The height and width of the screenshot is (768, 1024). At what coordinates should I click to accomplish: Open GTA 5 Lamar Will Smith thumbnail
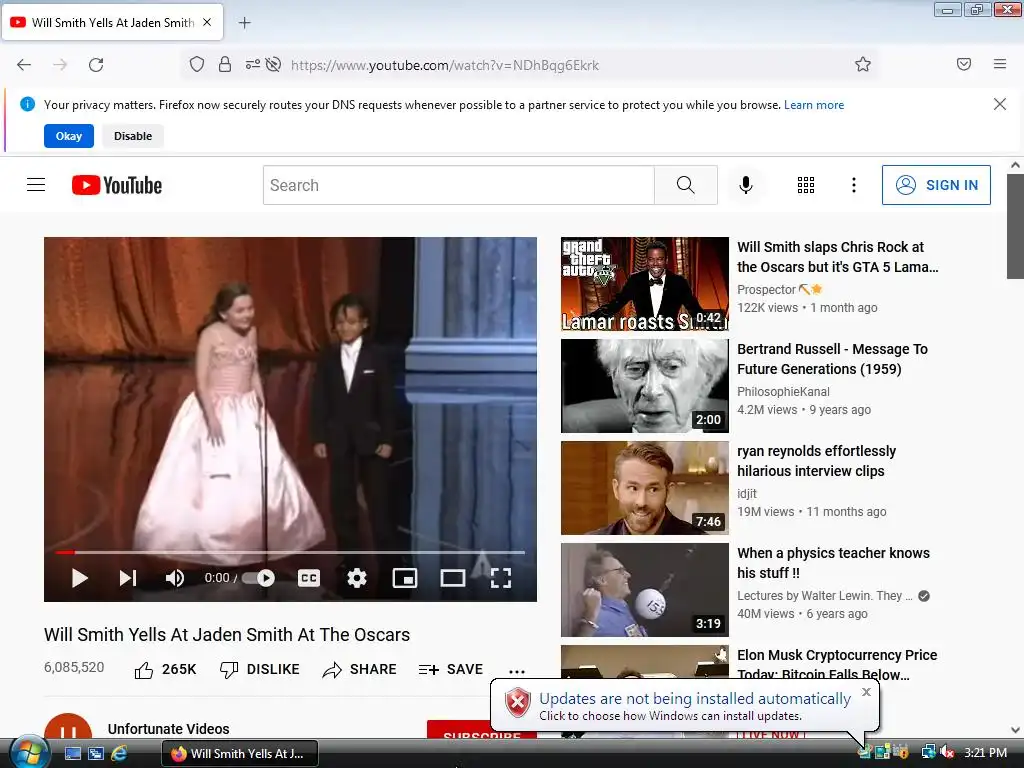[645, 284]
